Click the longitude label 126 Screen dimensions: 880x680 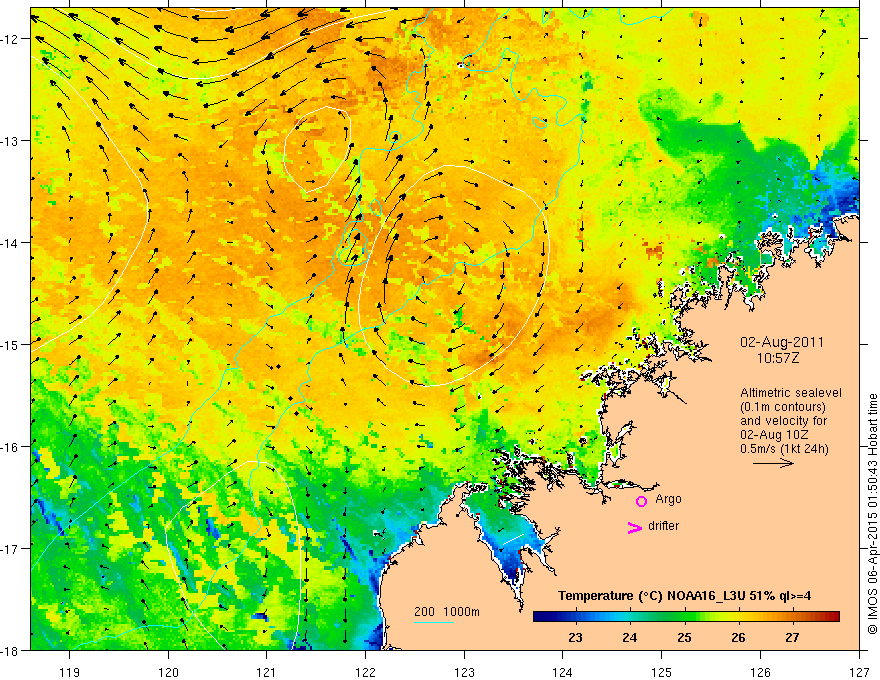(x=760, y=672)
